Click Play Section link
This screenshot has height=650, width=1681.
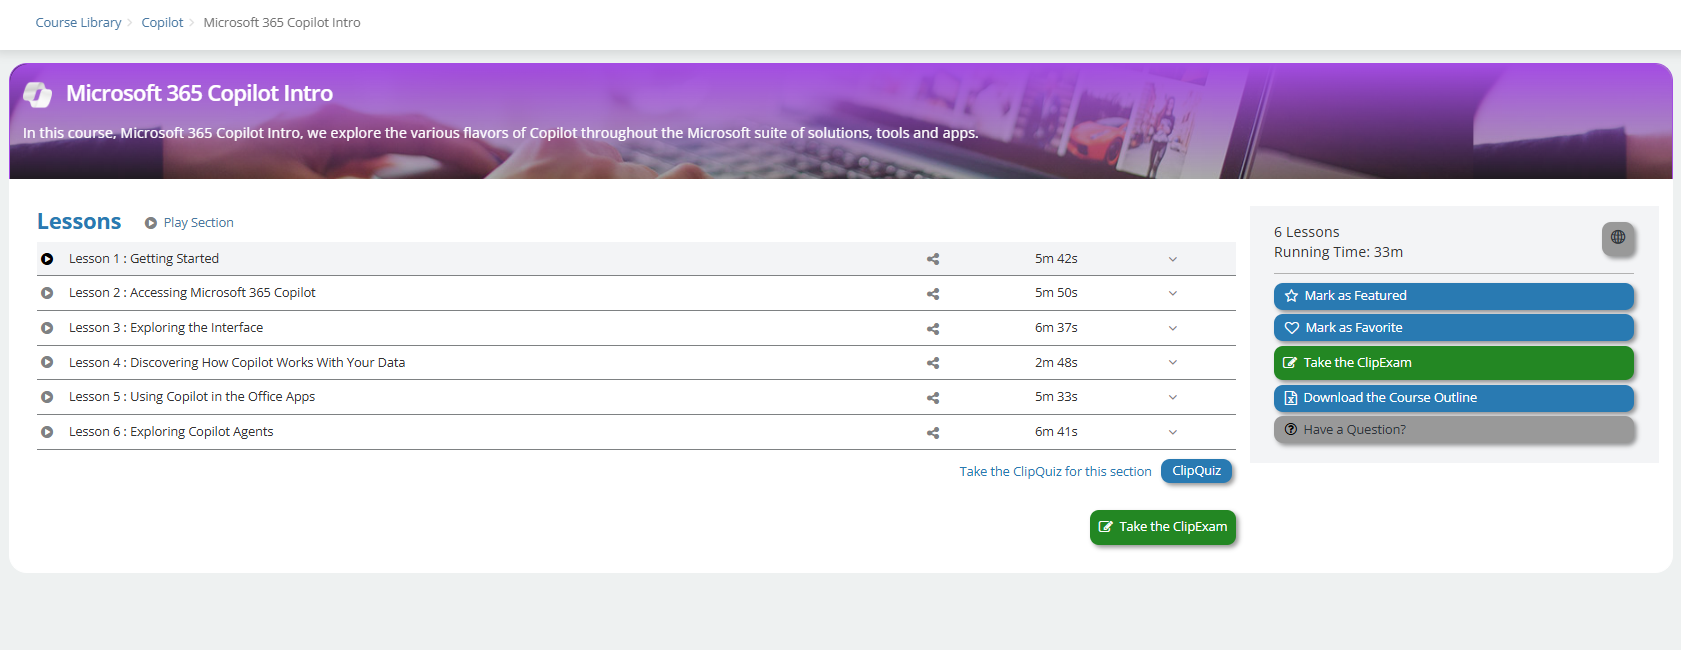(x=198, y=223)
